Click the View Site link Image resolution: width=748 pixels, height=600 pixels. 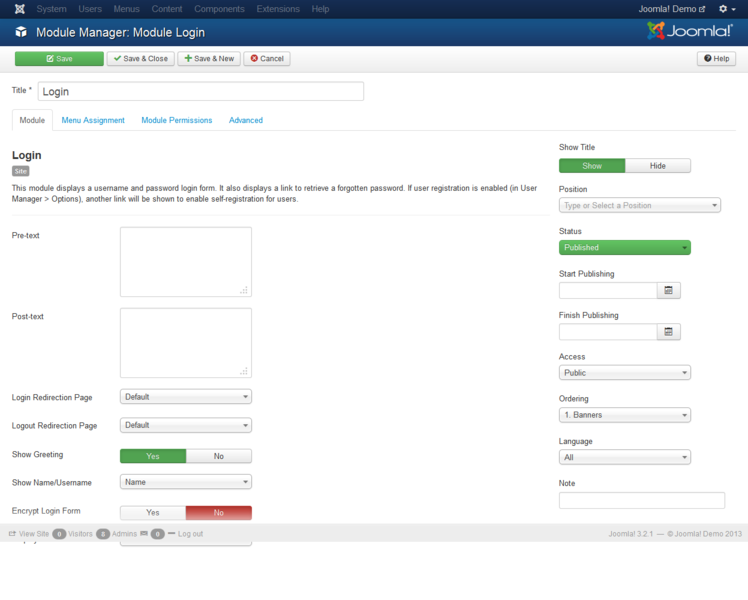click(33, 534)
